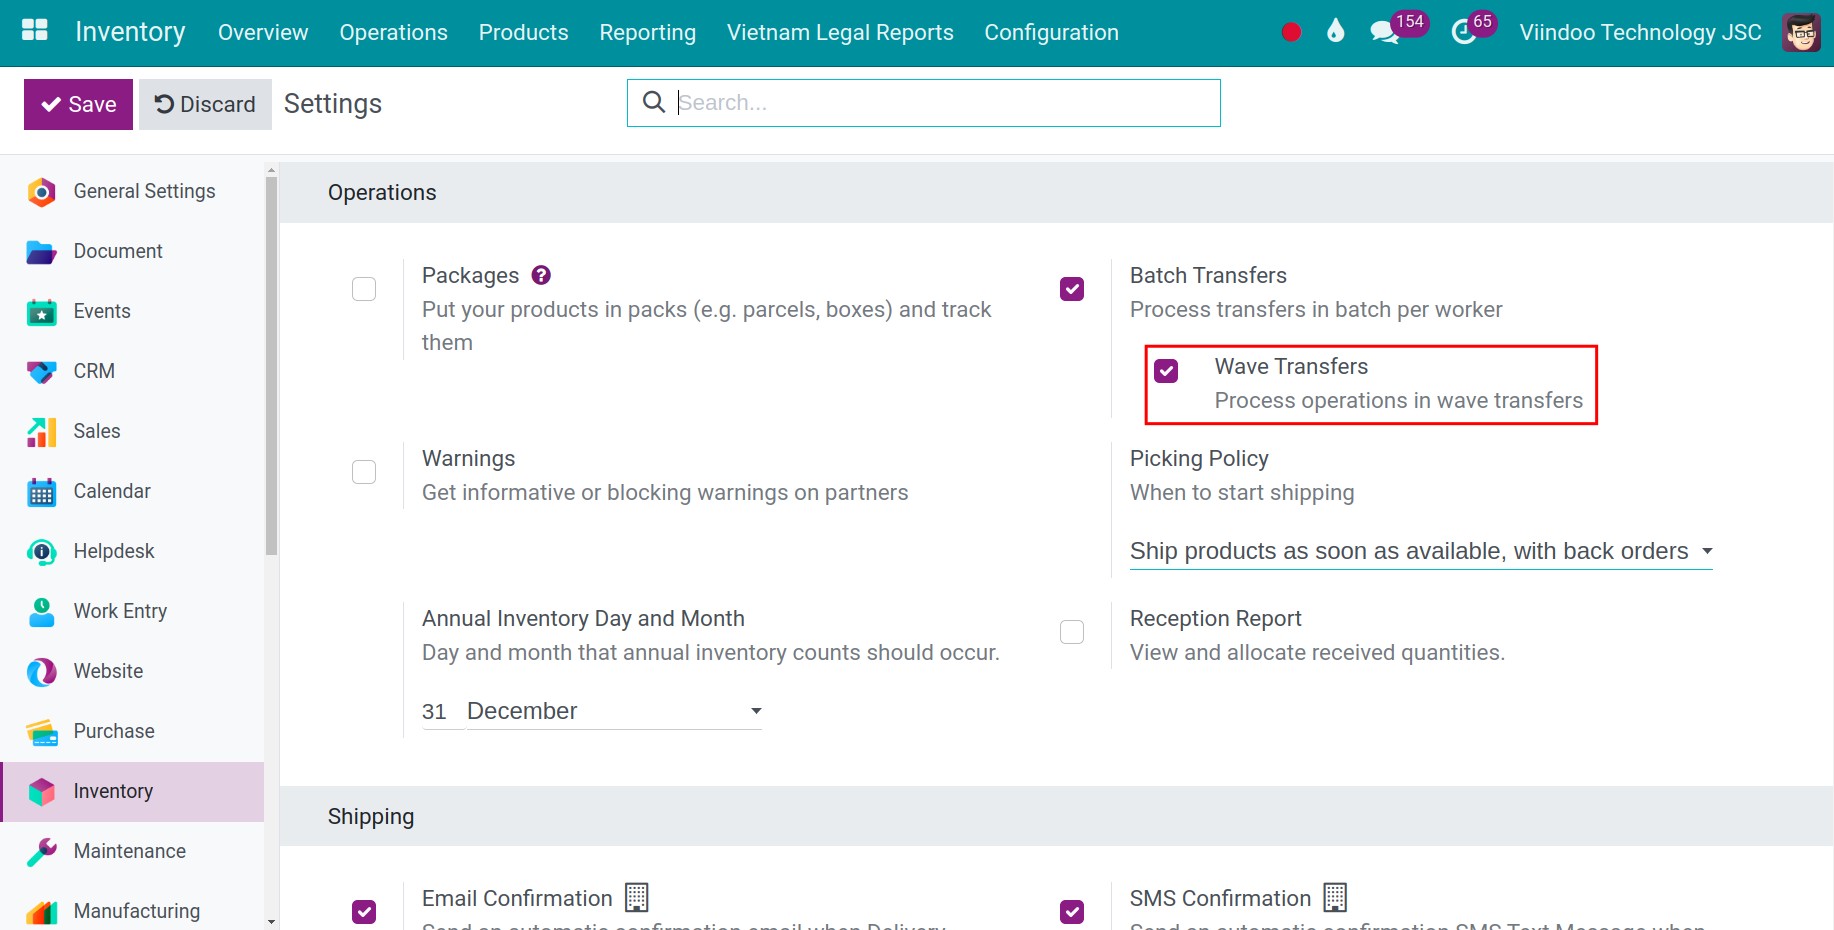Open the activities clock icon with 65
The width and height of the screenshot is (1834, 930).
point(1473,28)
